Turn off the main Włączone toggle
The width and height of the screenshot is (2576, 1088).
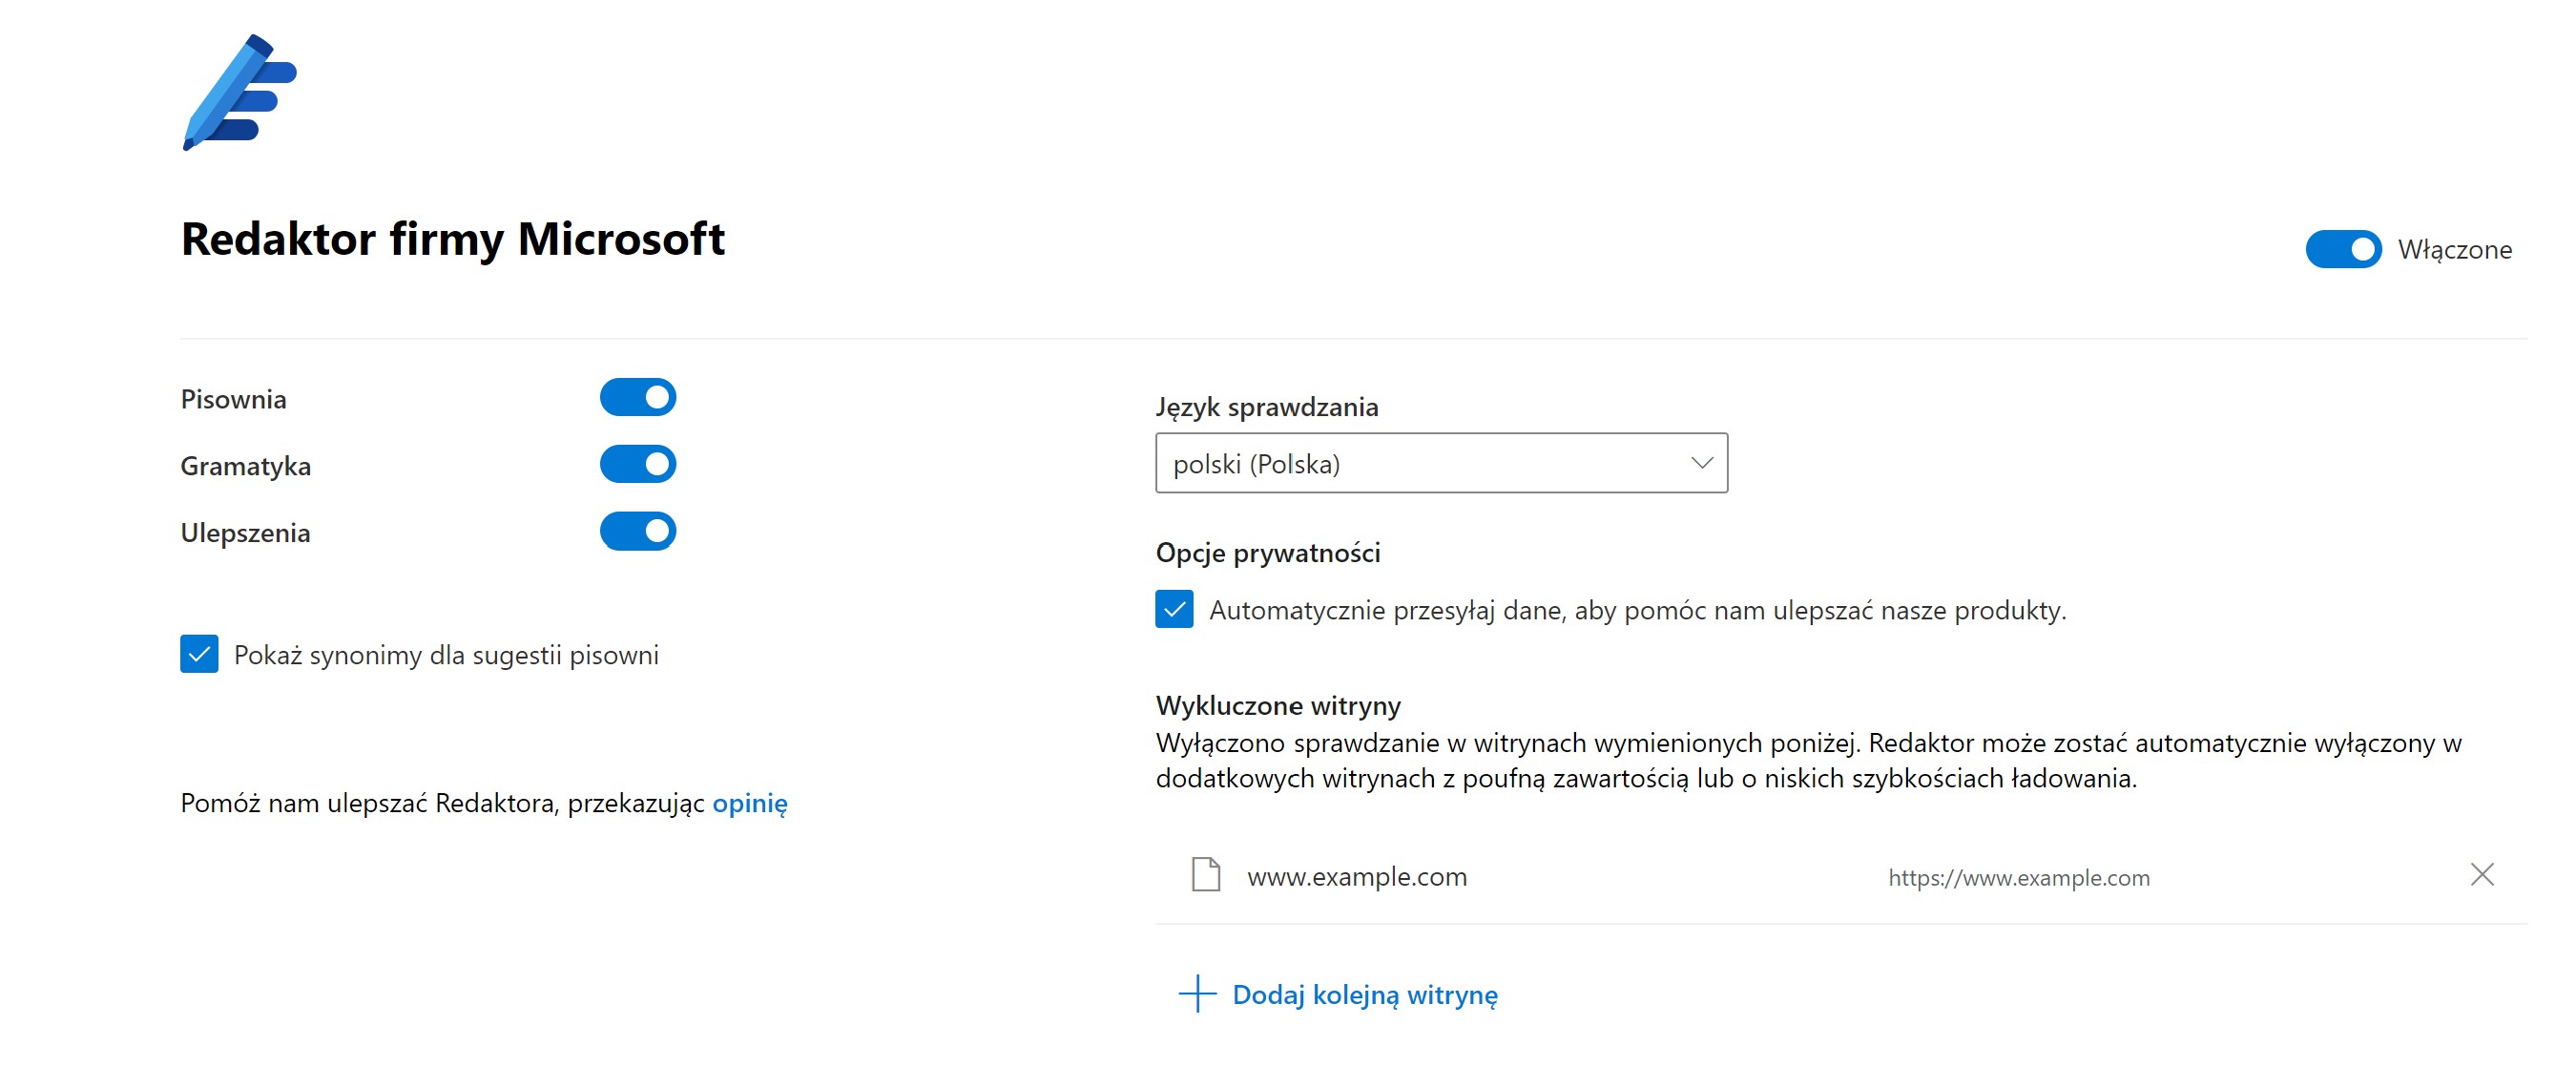(x=2343, y=249)
